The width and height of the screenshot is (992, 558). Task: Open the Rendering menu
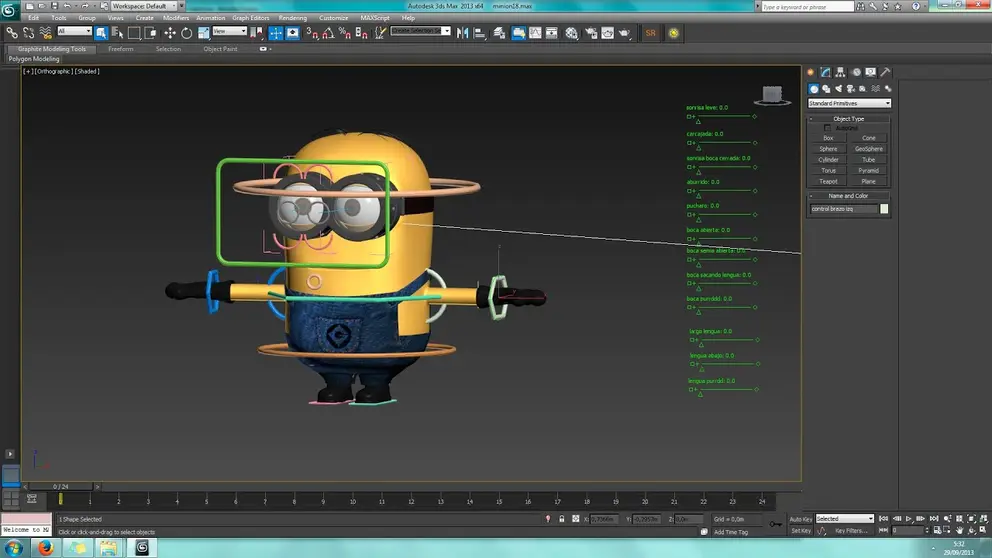pos(292,18)
